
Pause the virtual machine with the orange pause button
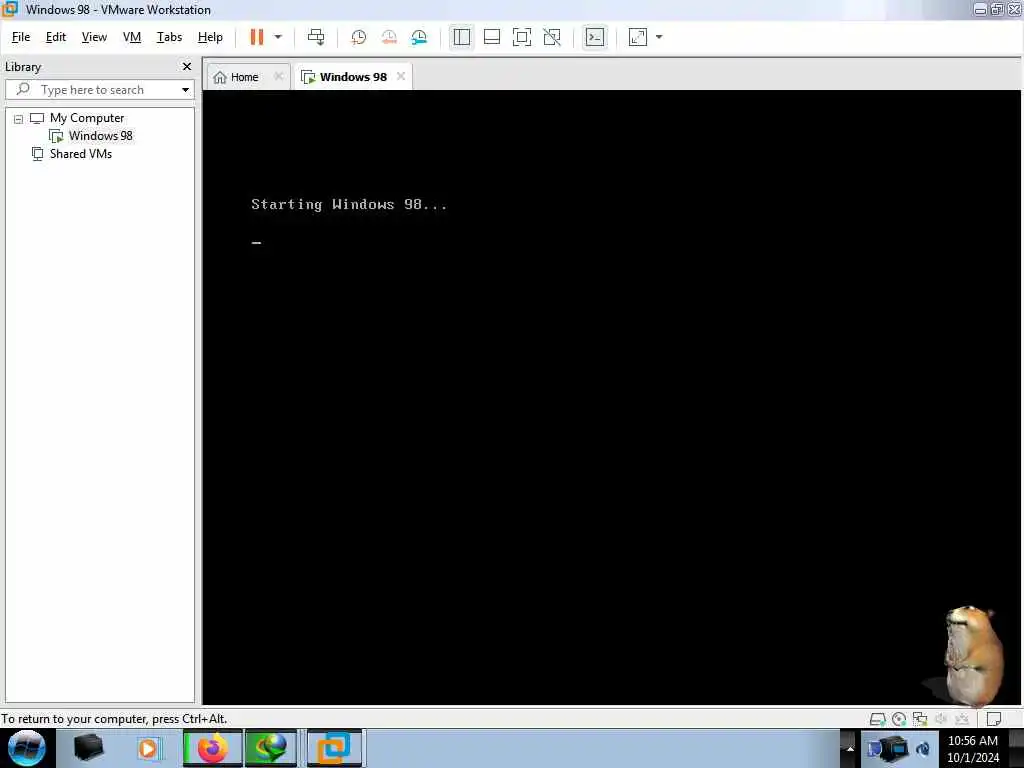tap(257, 37)
